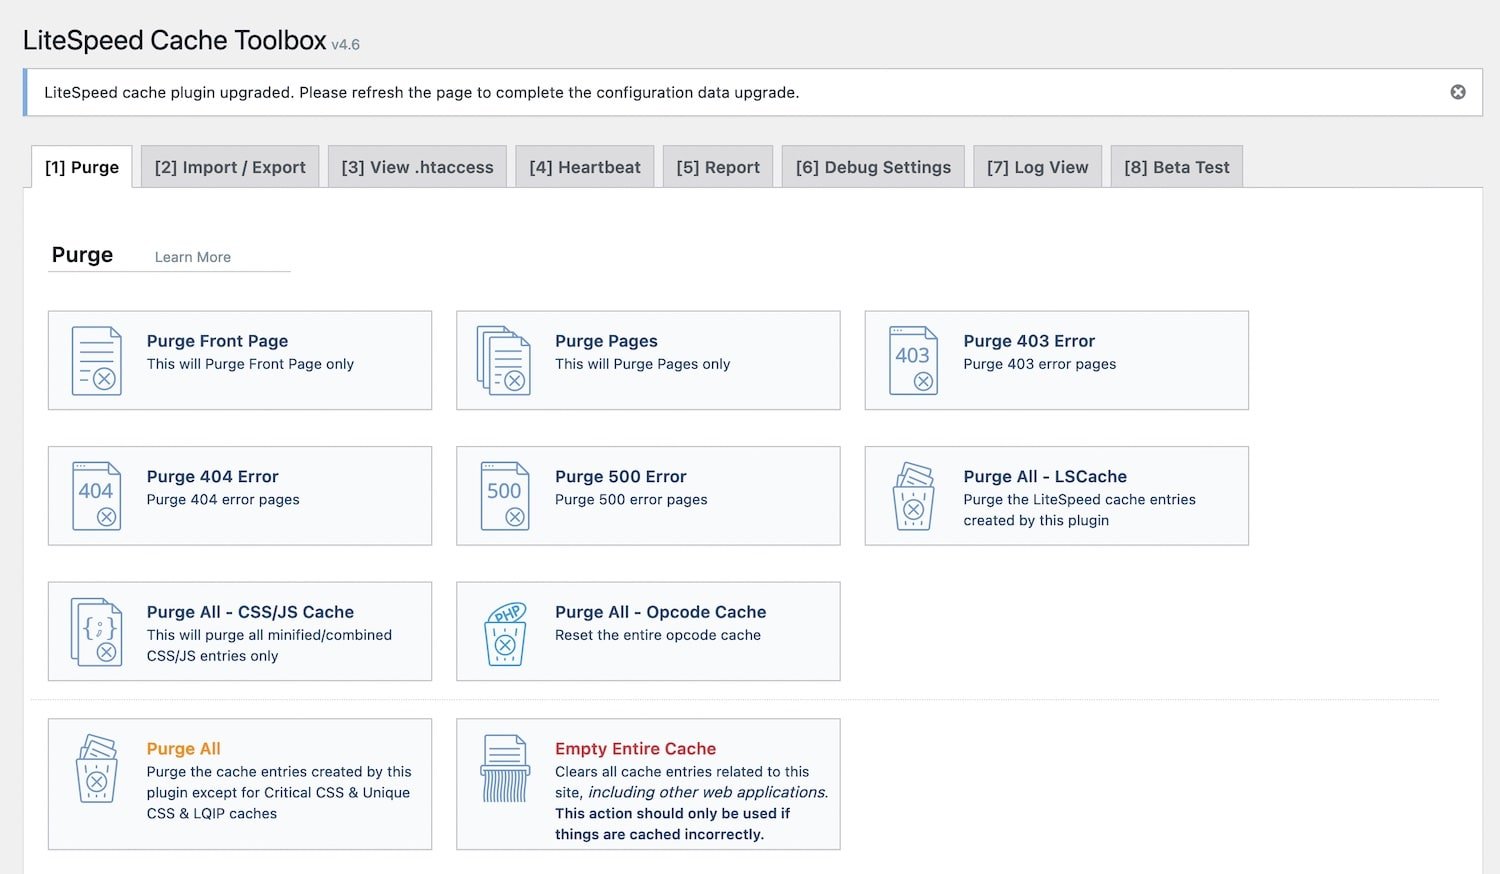Click the 403 error page icon
This screenshot has width=1500, height=874.
[x=913, y=360]
